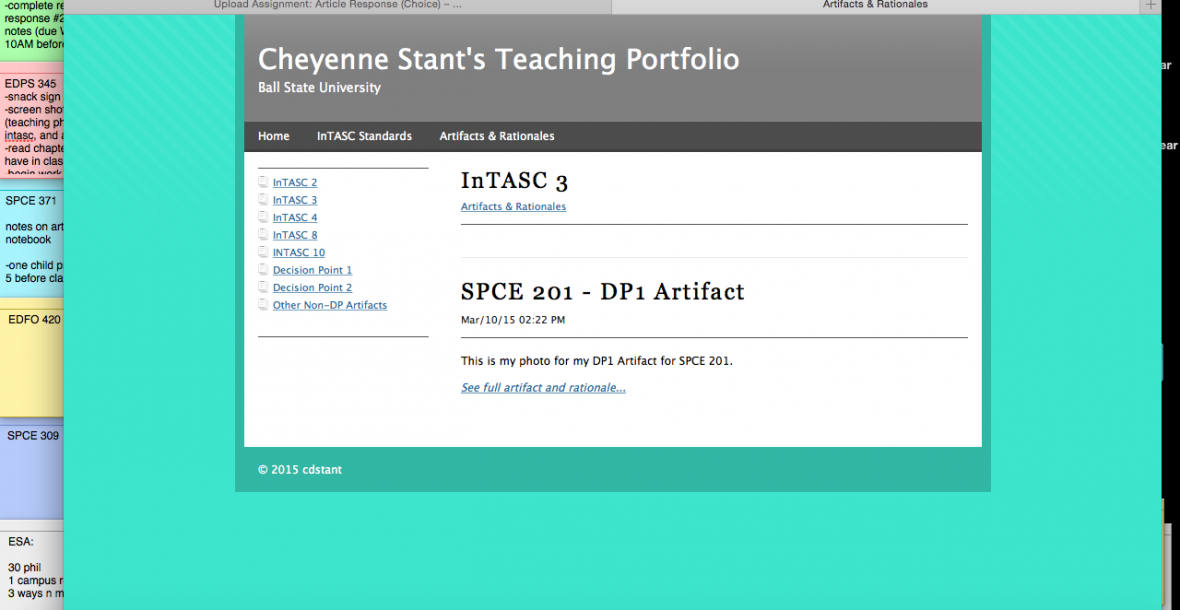Click the SPCE 201 - DP1 Artifact heading
Screen dimensions: 1180x610
(602, 292)
